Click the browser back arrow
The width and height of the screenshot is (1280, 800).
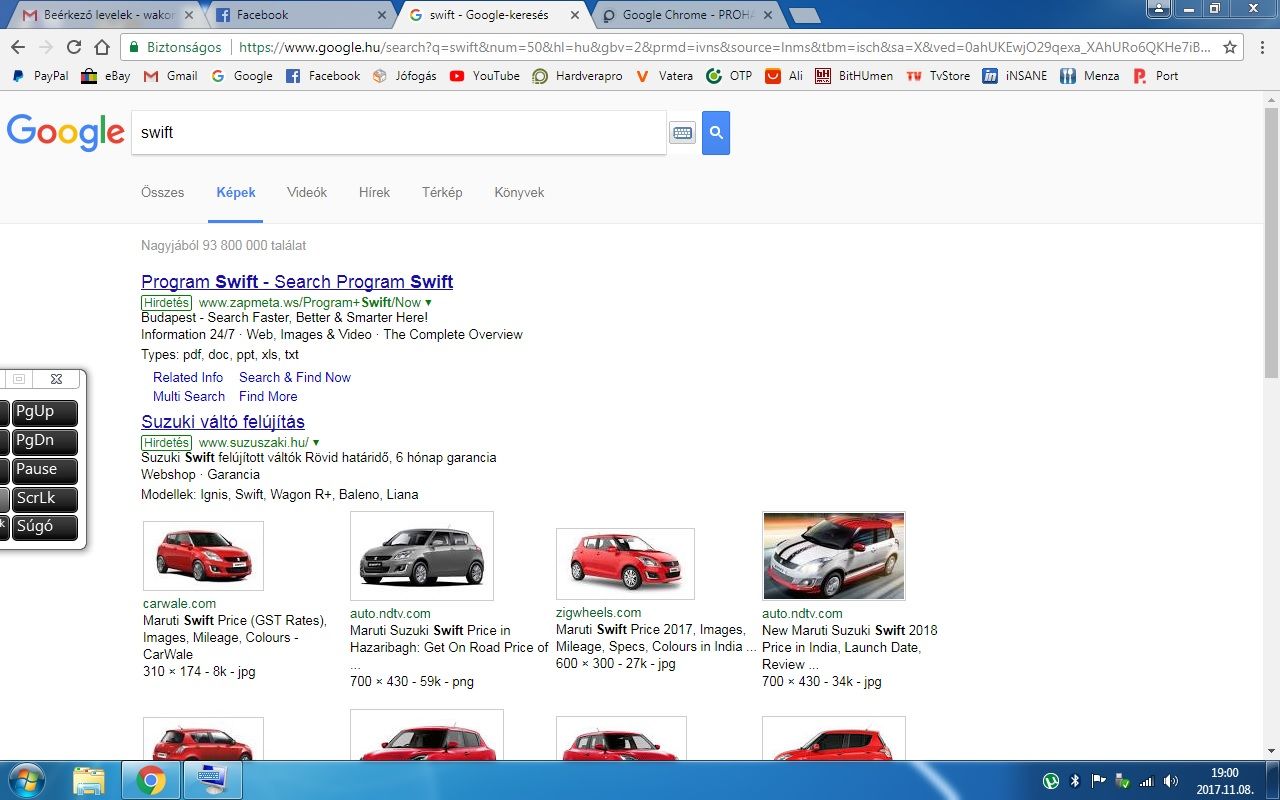coord(18,47)
